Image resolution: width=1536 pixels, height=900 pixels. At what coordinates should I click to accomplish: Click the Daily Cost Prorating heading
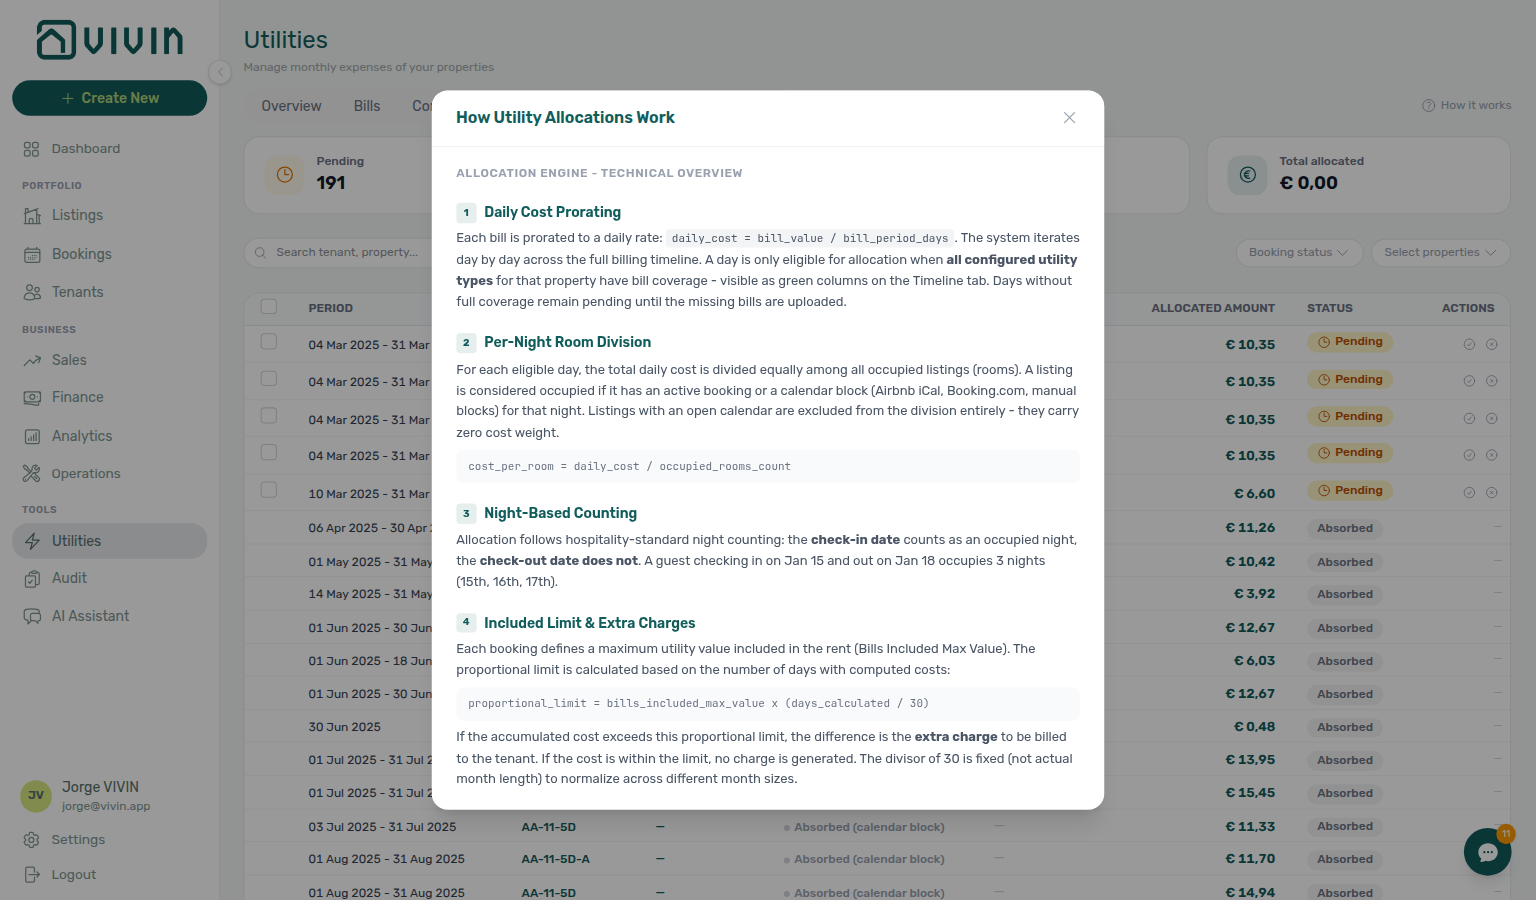[552, 212]
